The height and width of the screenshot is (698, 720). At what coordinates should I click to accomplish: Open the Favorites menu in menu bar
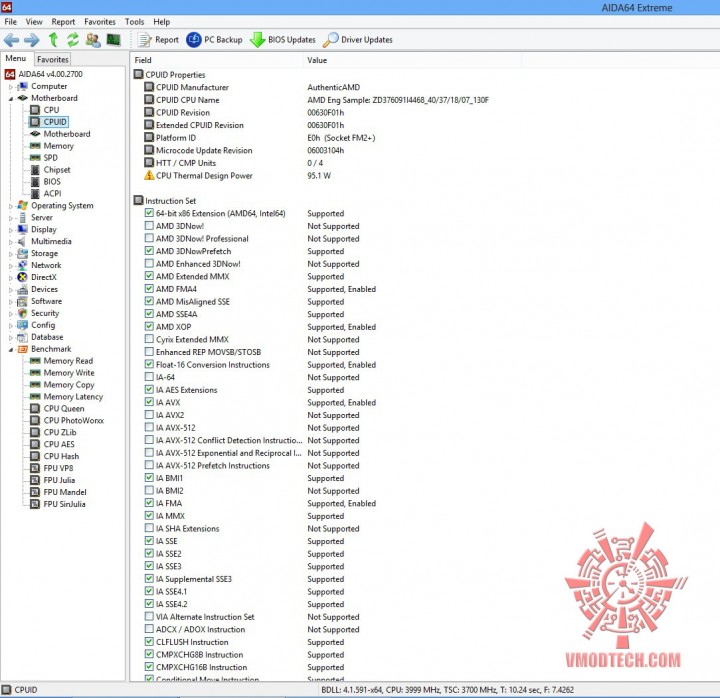[100, 22]
